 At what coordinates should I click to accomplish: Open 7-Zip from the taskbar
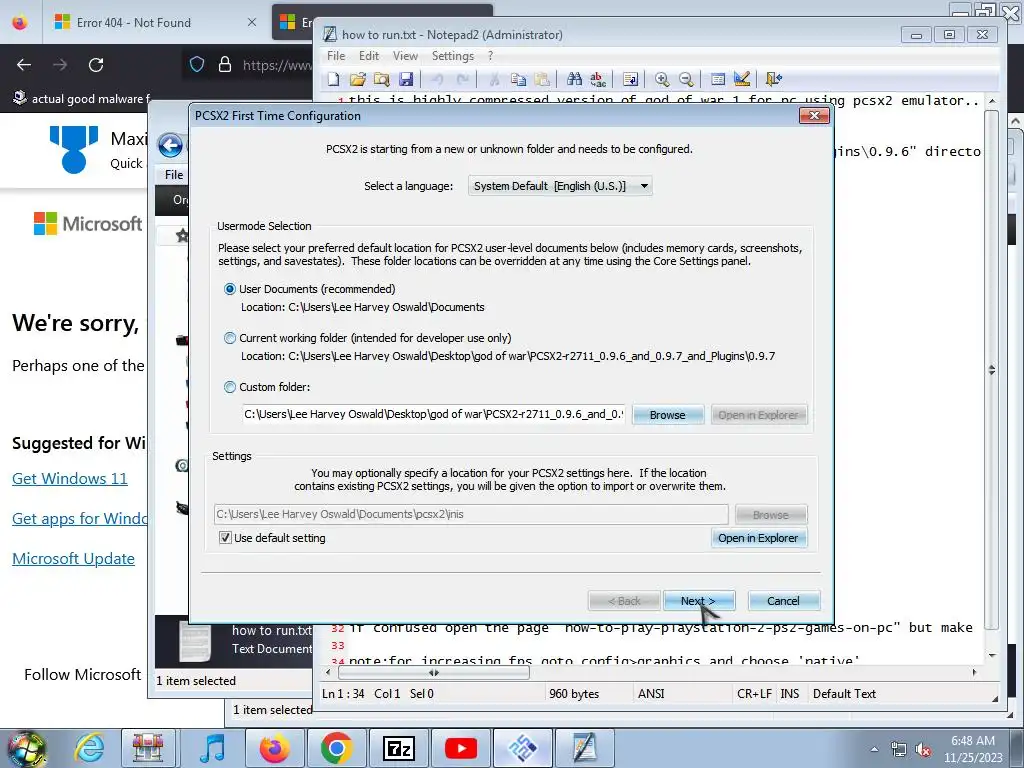click(x=399, y=748)
